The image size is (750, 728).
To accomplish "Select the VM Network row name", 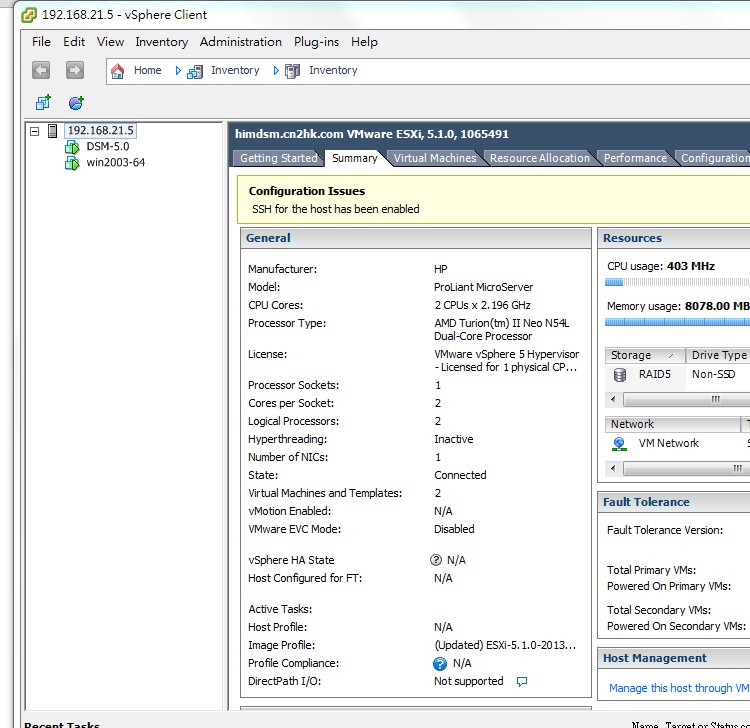I will (x=668, y=443).
